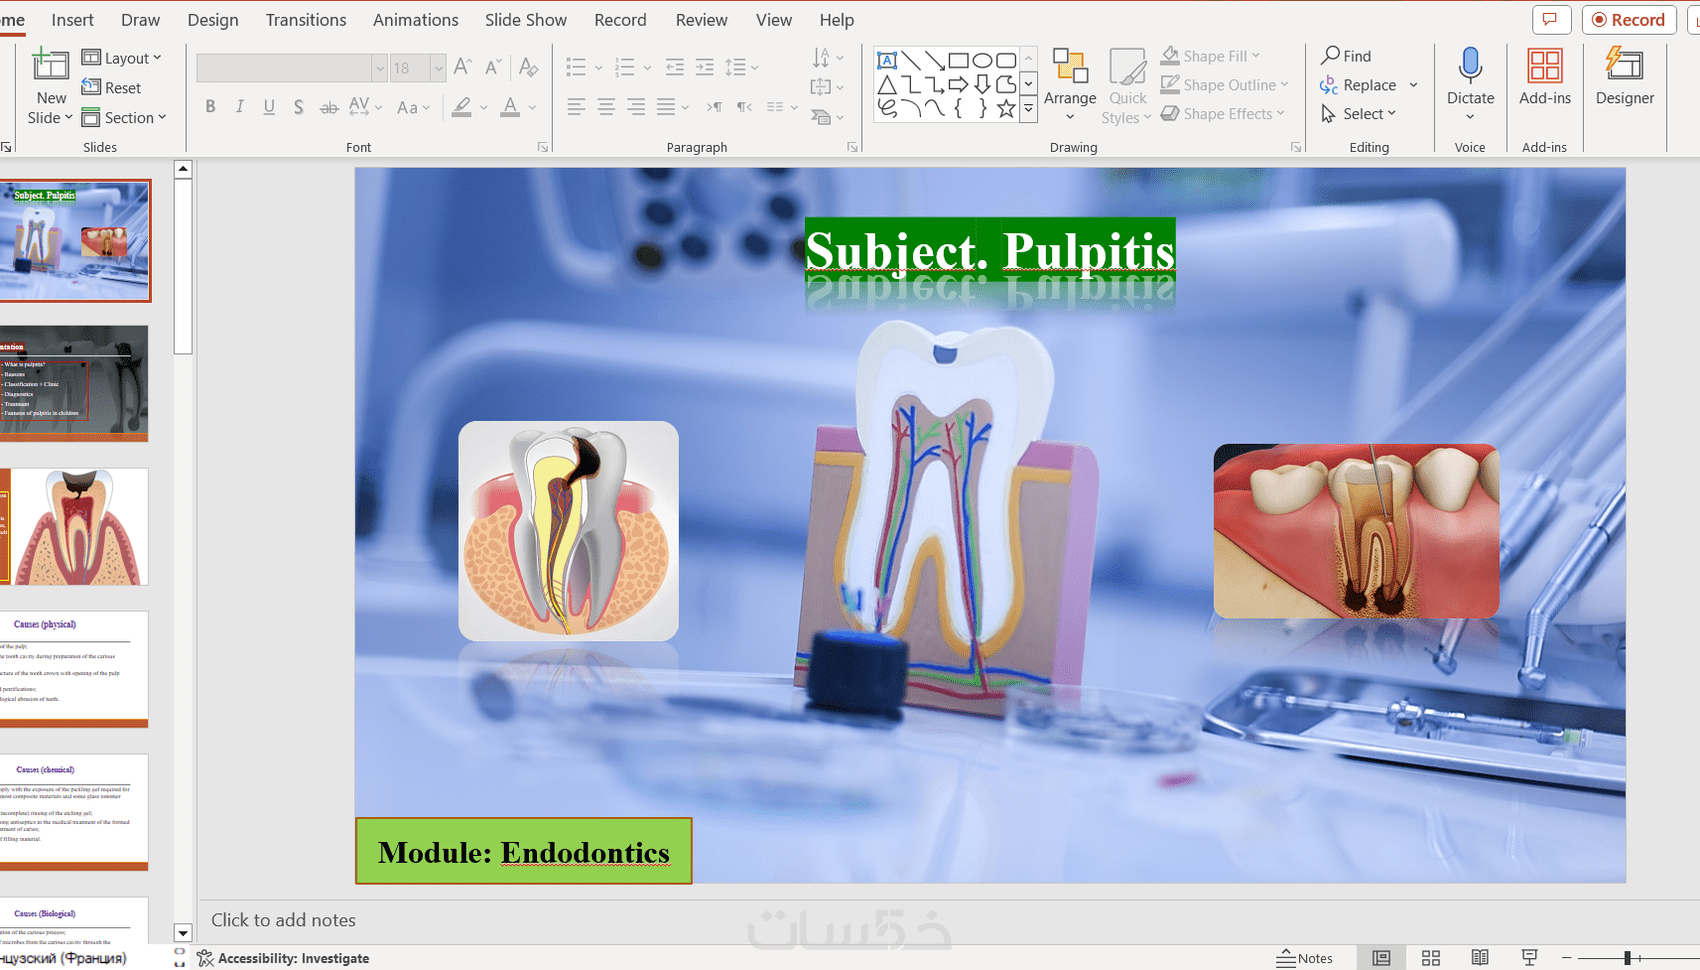Open the Slide Show tab

(x=526, y=20)
